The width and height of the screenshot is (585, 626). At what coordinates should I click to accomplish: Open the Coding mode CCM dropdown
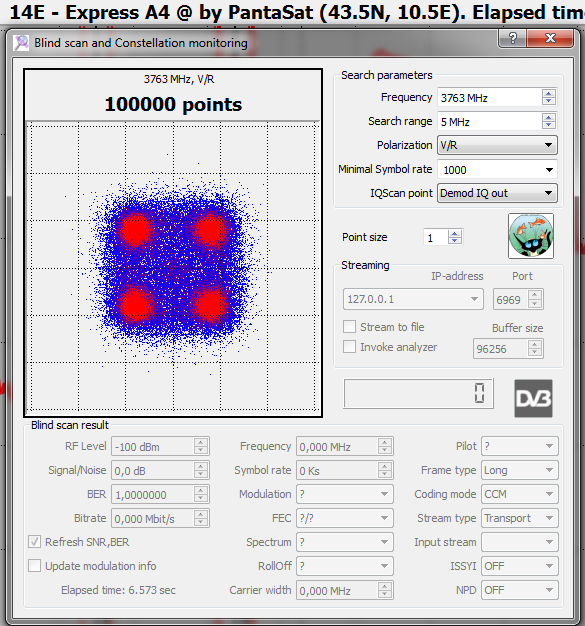pos(520,494)
